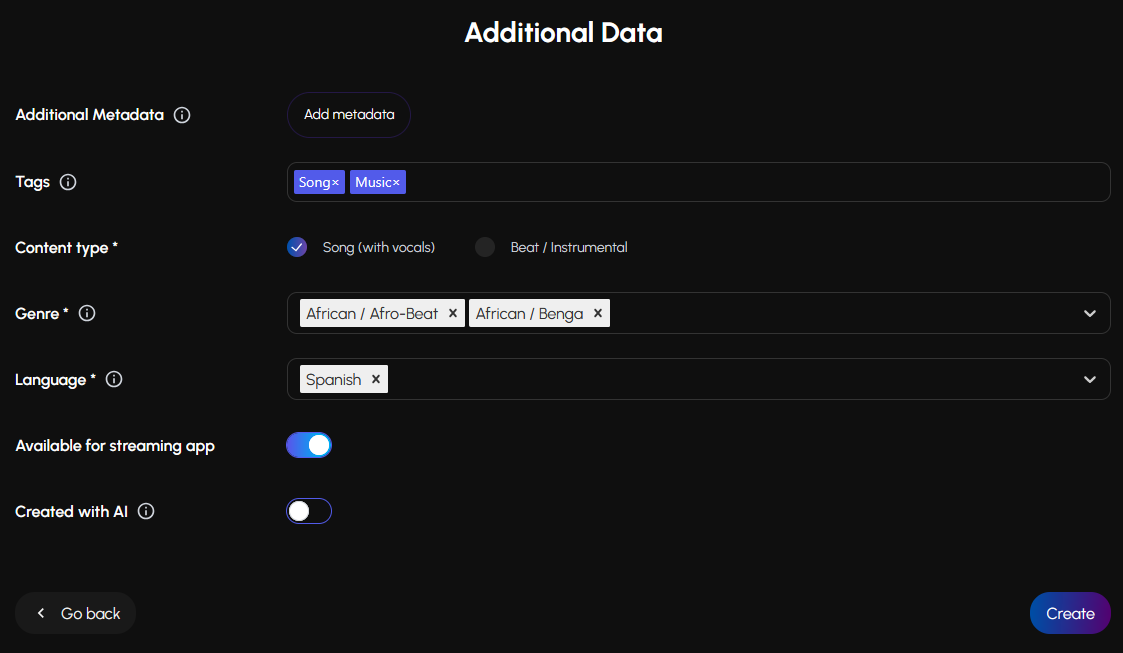This screenshot has width=1123, height=653.
Task: Click the info icon beside Tags
Action: (68, 182)
